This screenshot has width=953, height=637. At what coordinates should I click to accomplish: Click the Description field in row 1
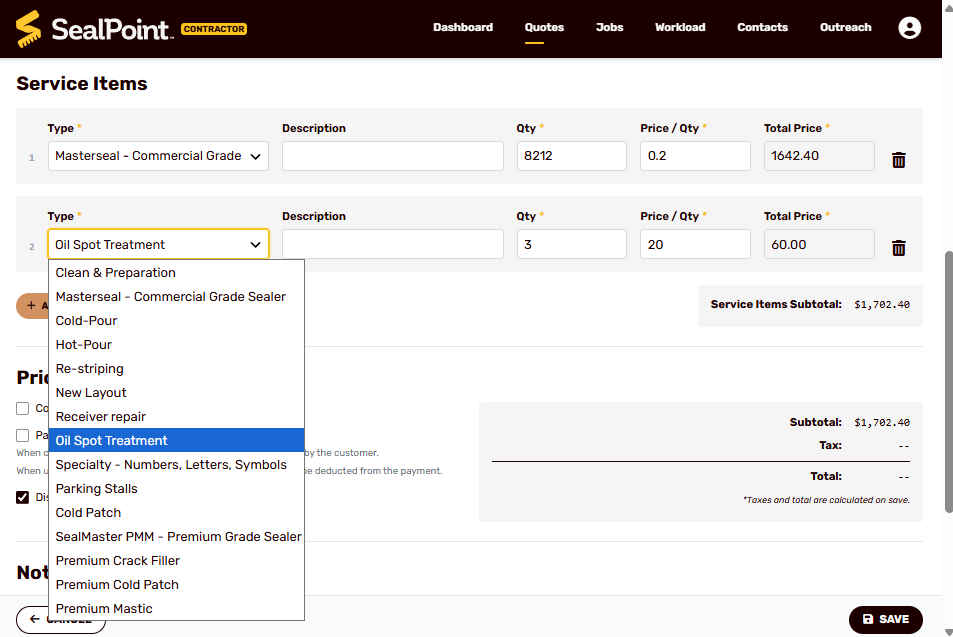point(393,156)
